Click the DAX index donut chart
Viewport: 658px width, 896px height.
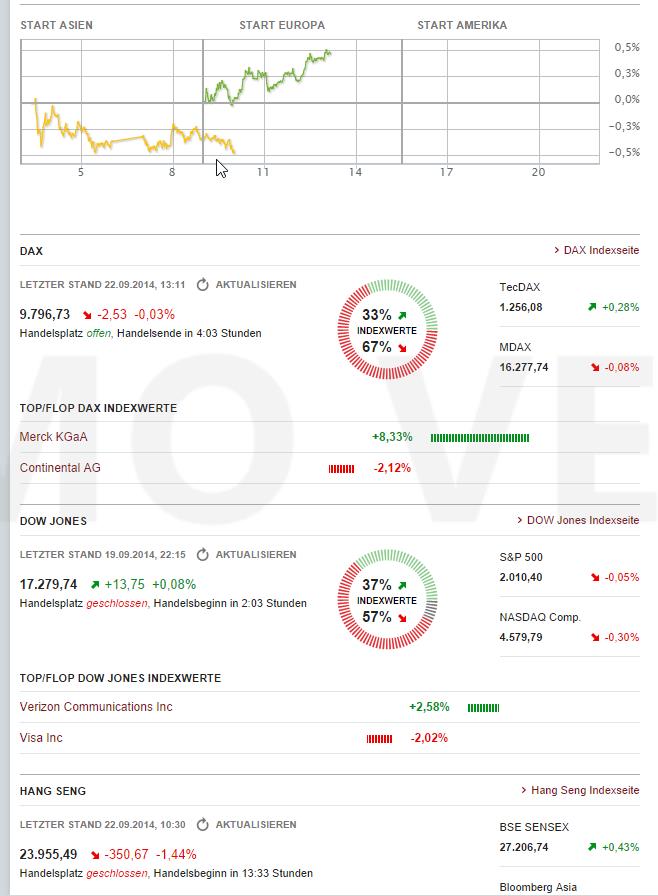[x=387, y=331]
